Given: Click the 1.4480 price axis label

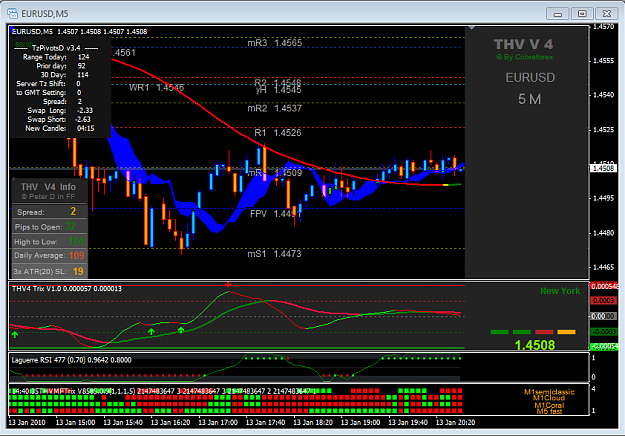Looking at the screenshot, I should (603, 233).
